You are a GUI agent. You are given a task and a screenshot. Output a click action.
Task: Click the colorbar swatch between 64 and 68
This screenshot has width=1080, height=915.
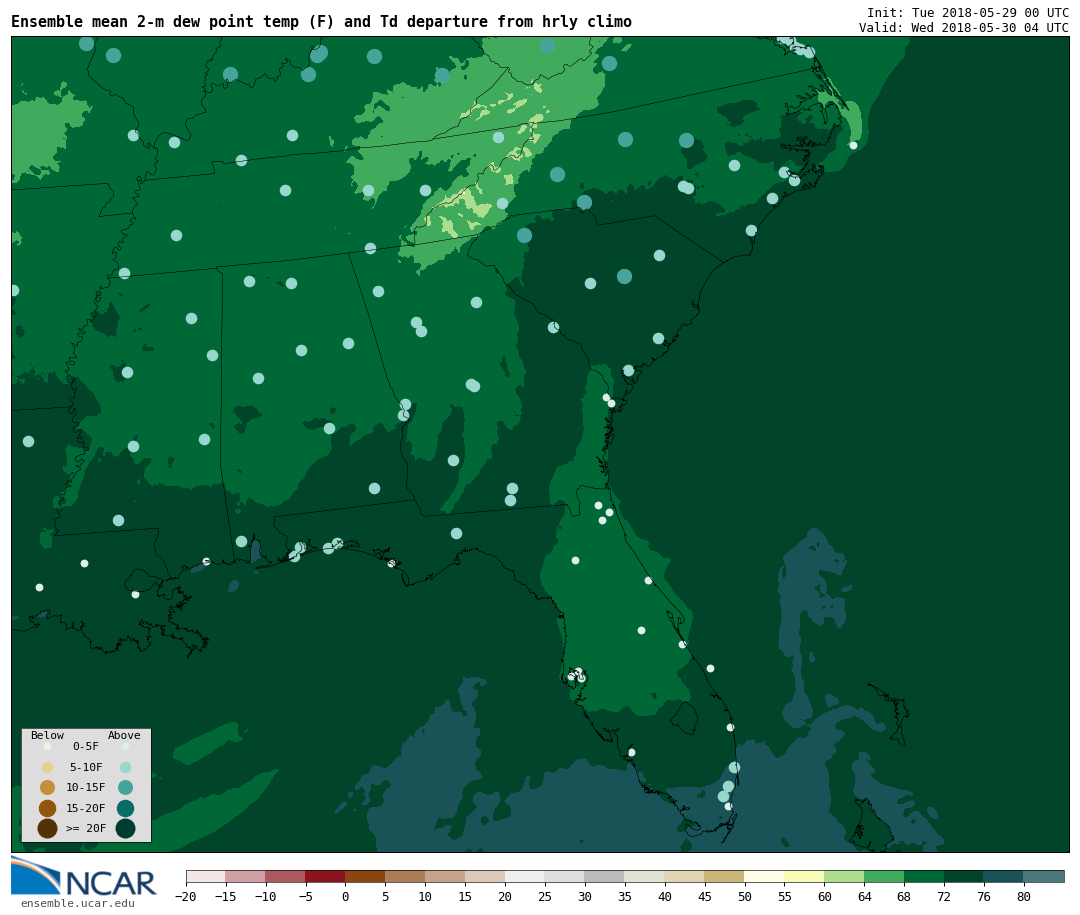[884, 876]
